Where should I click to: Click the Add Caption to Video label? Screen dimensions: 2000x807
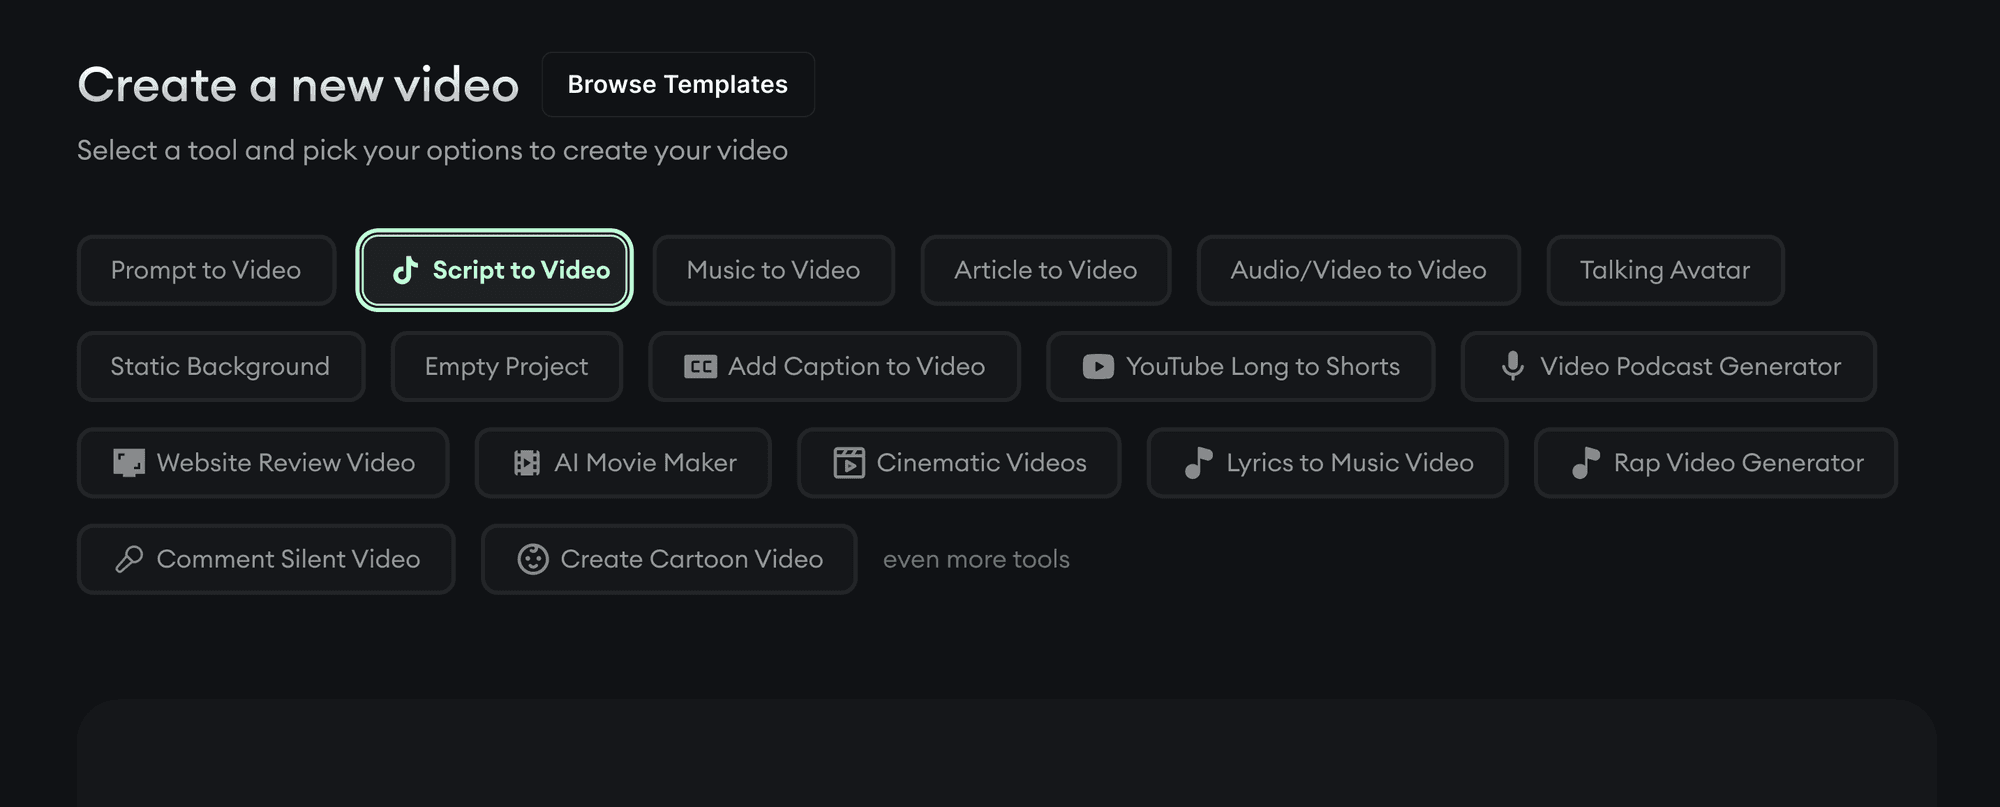856,367
